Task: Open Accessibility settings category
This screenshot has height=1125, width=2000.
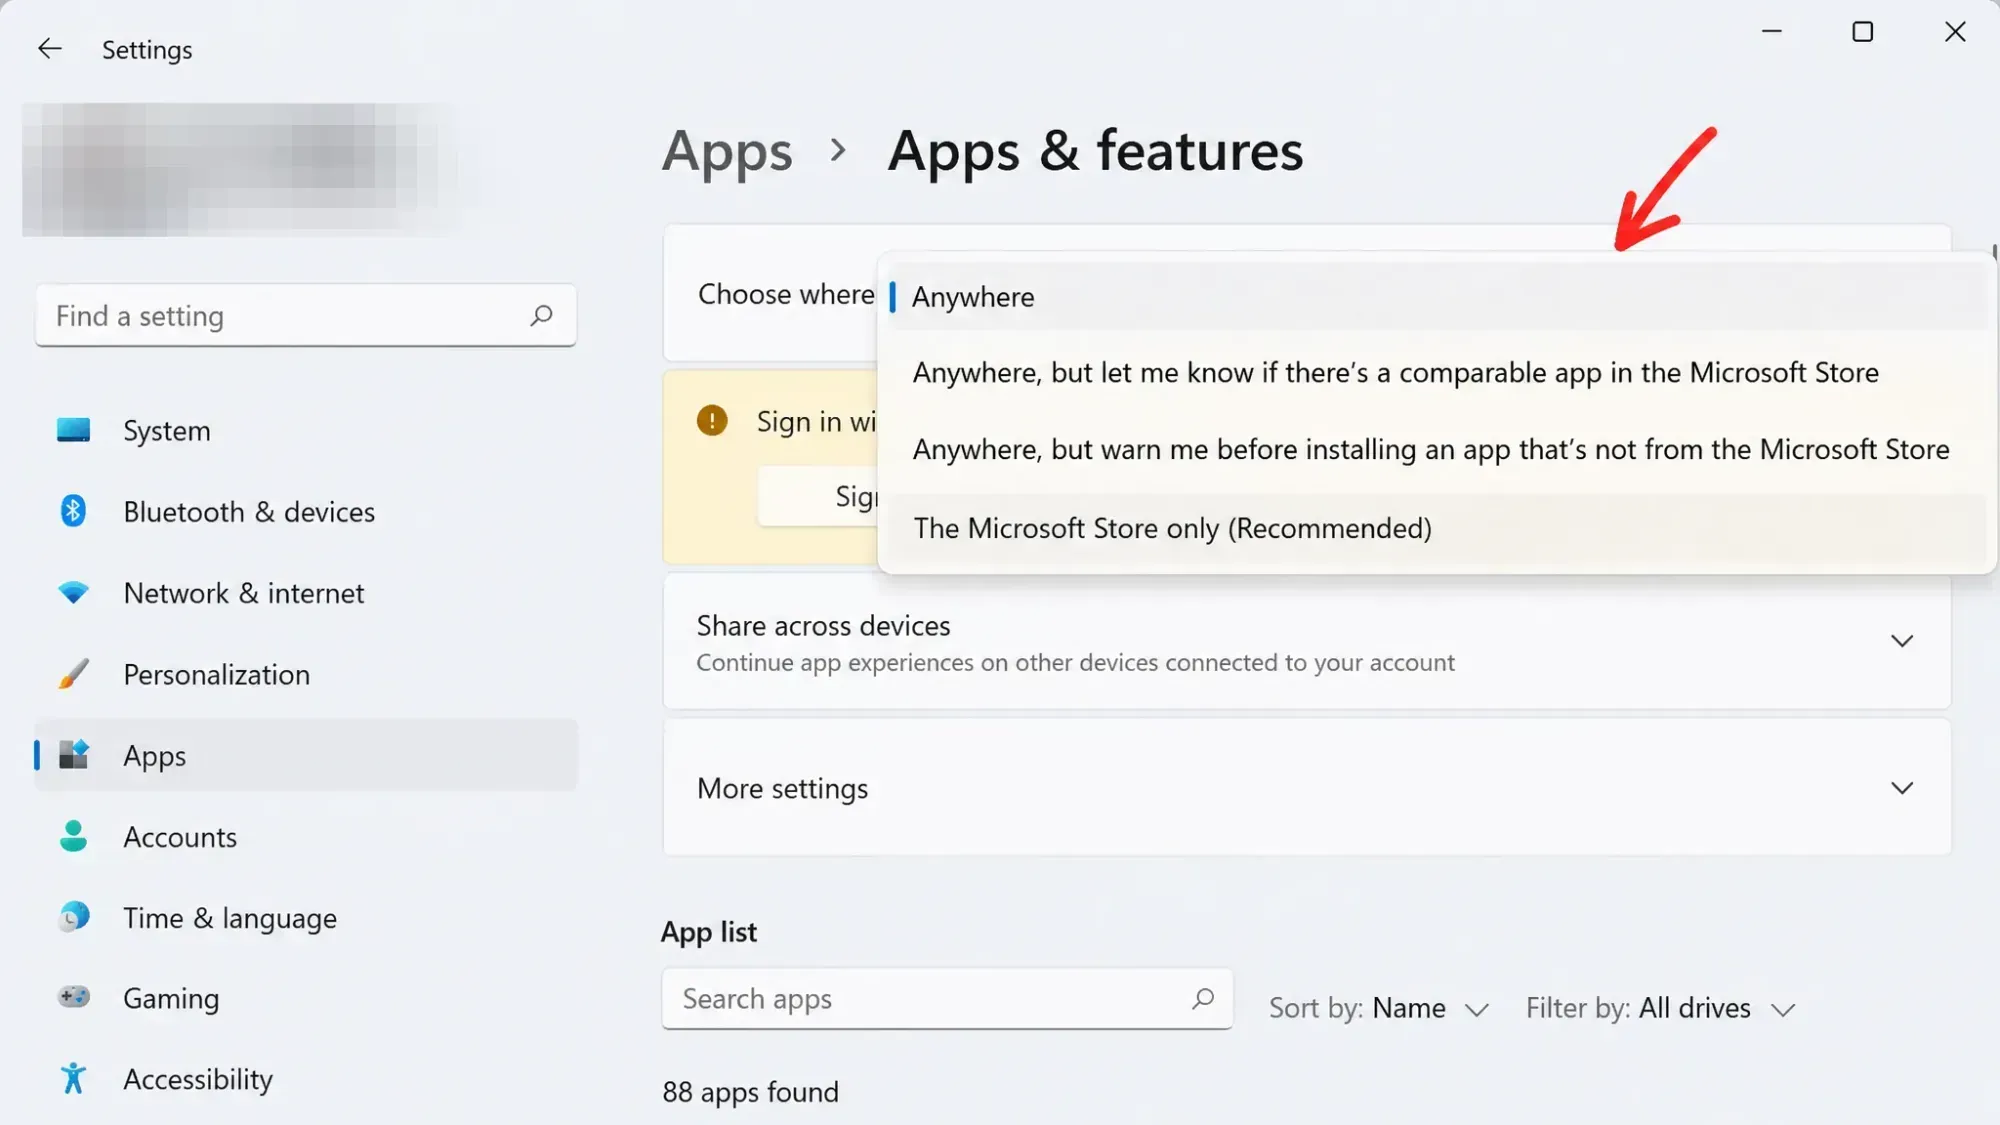Action: [306, 1079]
